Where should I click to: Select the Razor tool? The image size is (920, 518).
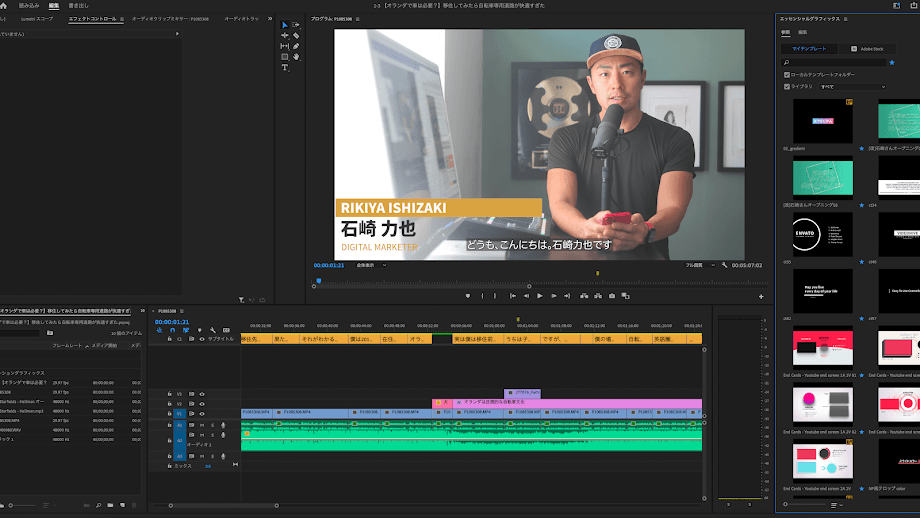(x=297, y=35)
